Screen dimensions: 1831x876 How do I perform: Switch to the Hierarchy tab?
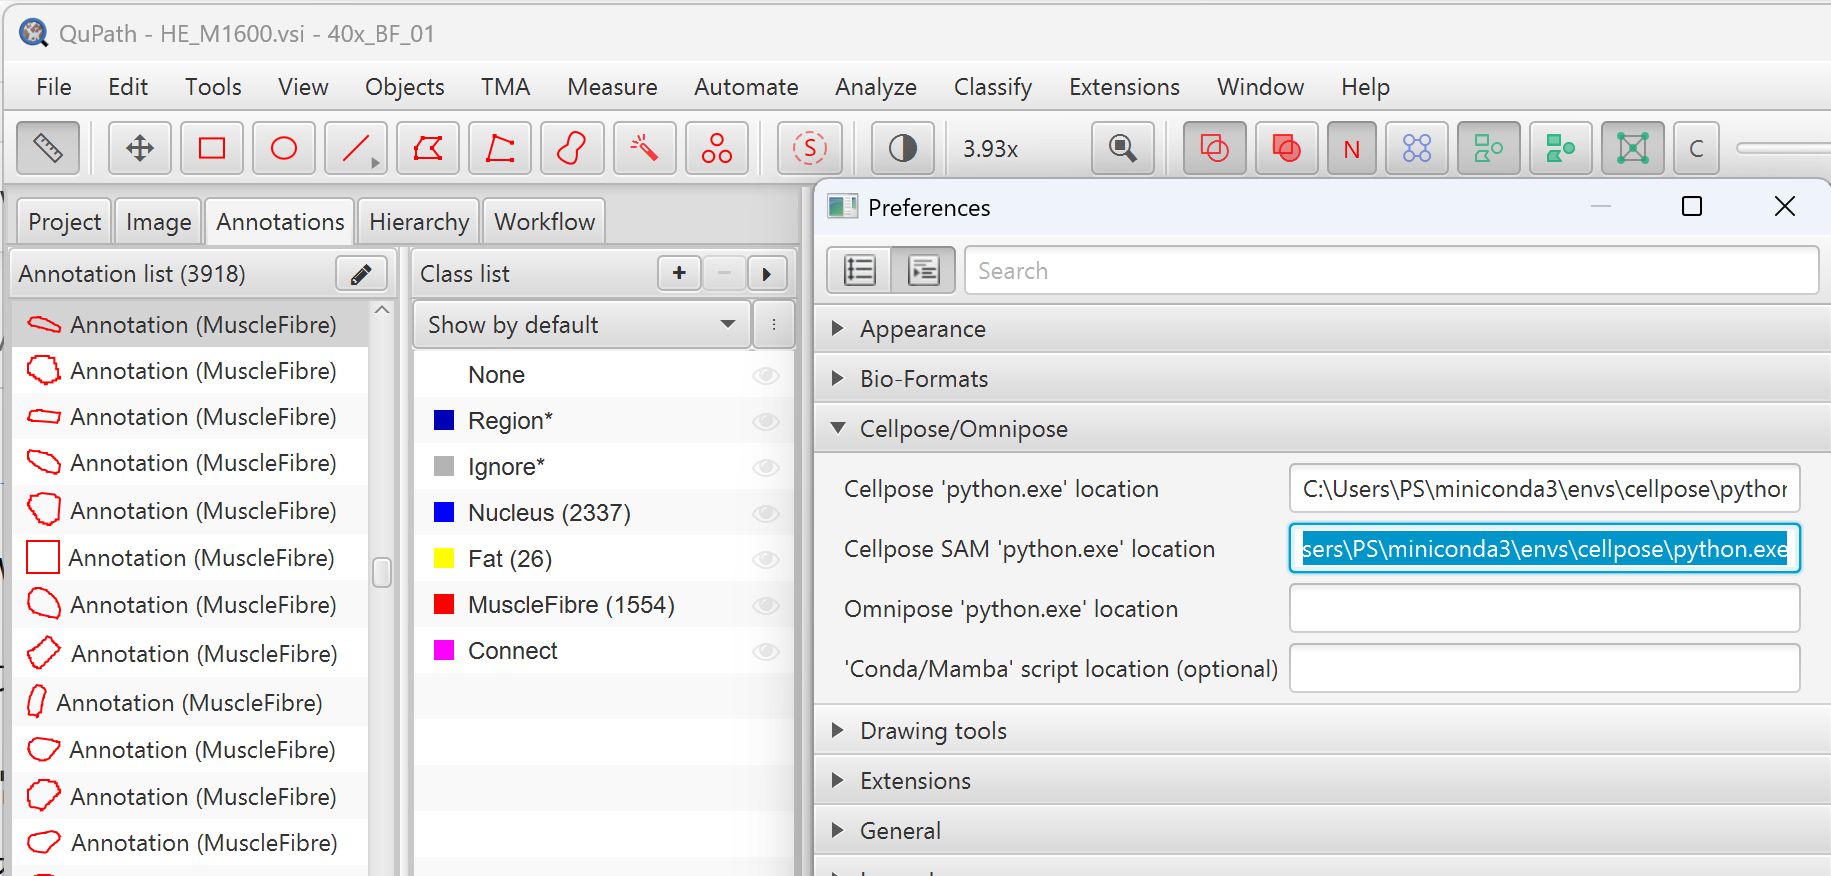419,221
